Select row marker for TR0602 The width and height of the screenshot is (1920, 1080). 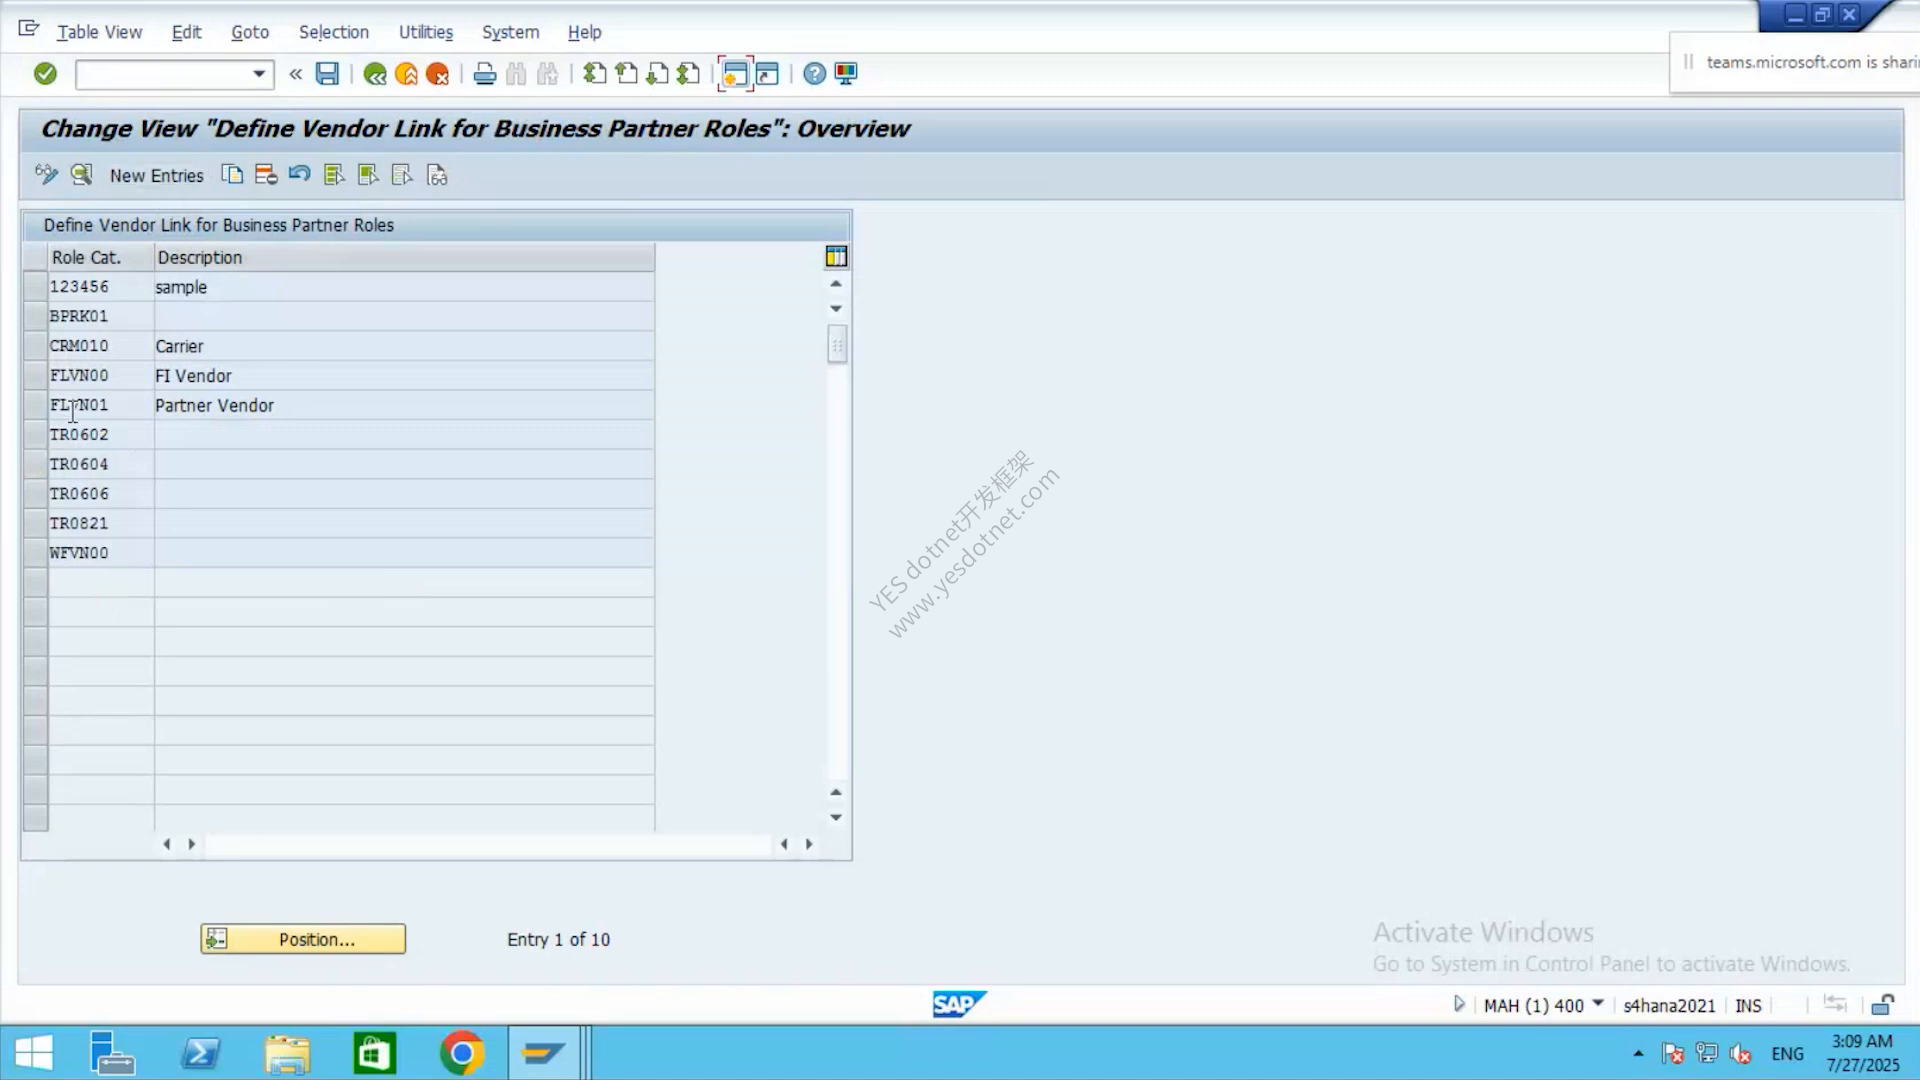36,434
